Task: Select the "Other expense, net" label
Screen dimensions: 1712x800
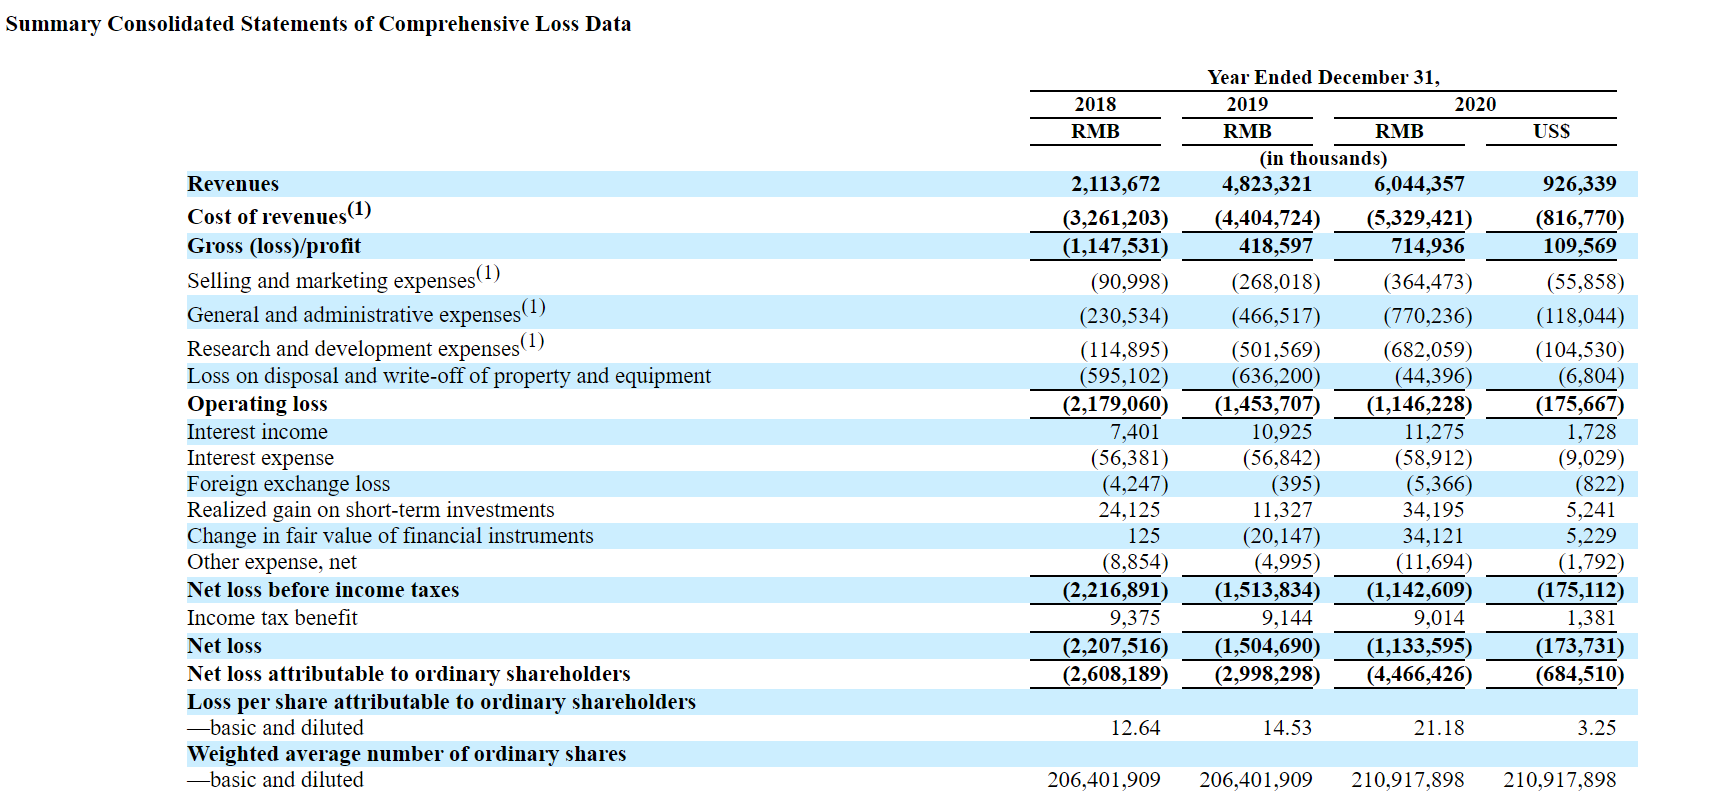Action: coord(271,562)
